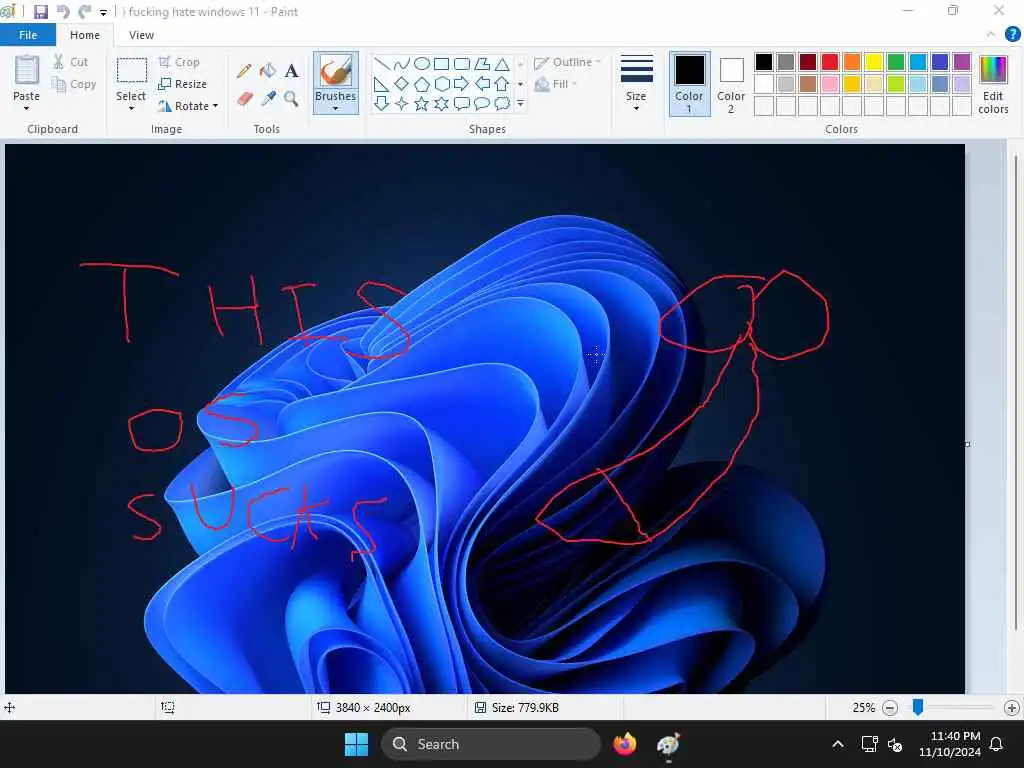This screenshot has height=768, width=1024.
Task: Select the Color picker eyedropper tool
Action: [x=268, y=99]
